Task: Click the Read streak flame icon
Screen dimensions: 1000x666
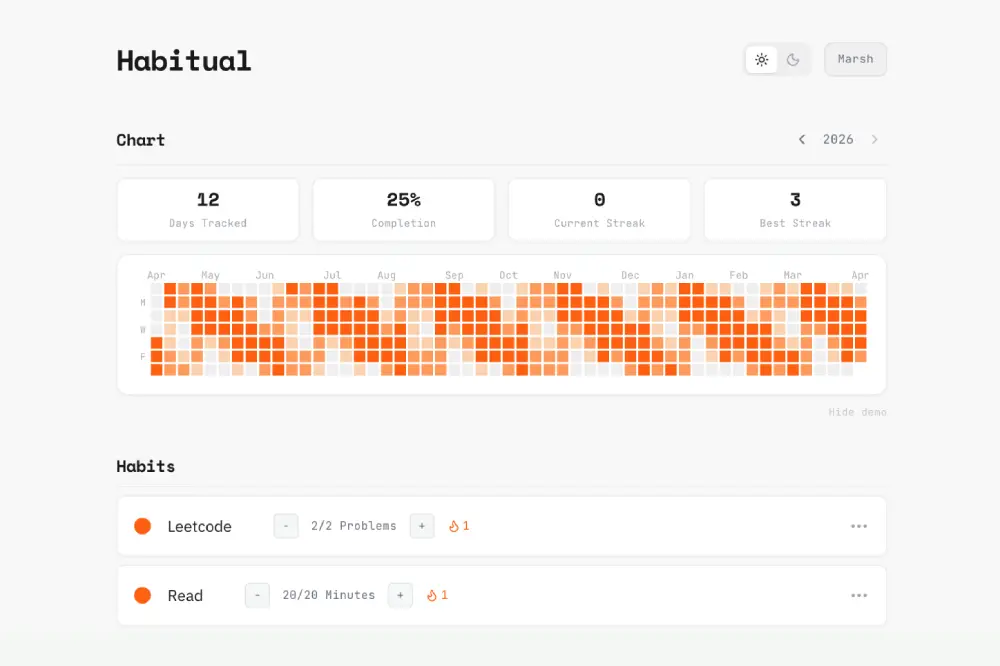Action: 432,595
